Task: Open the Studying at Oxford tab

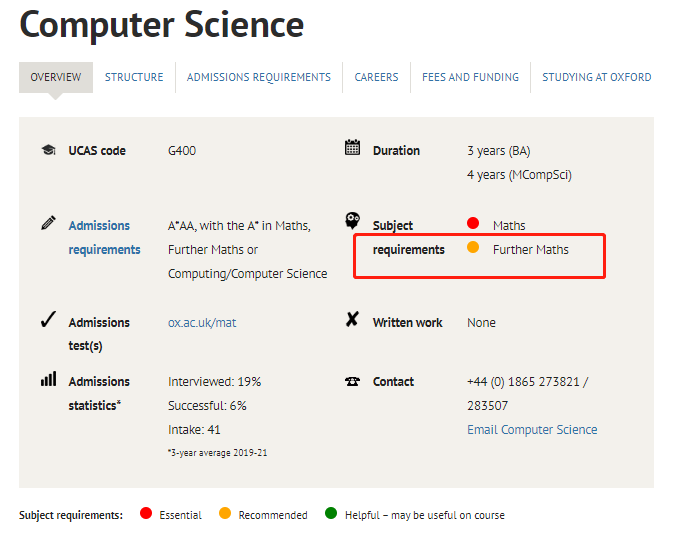Action: tap(596, 77)
